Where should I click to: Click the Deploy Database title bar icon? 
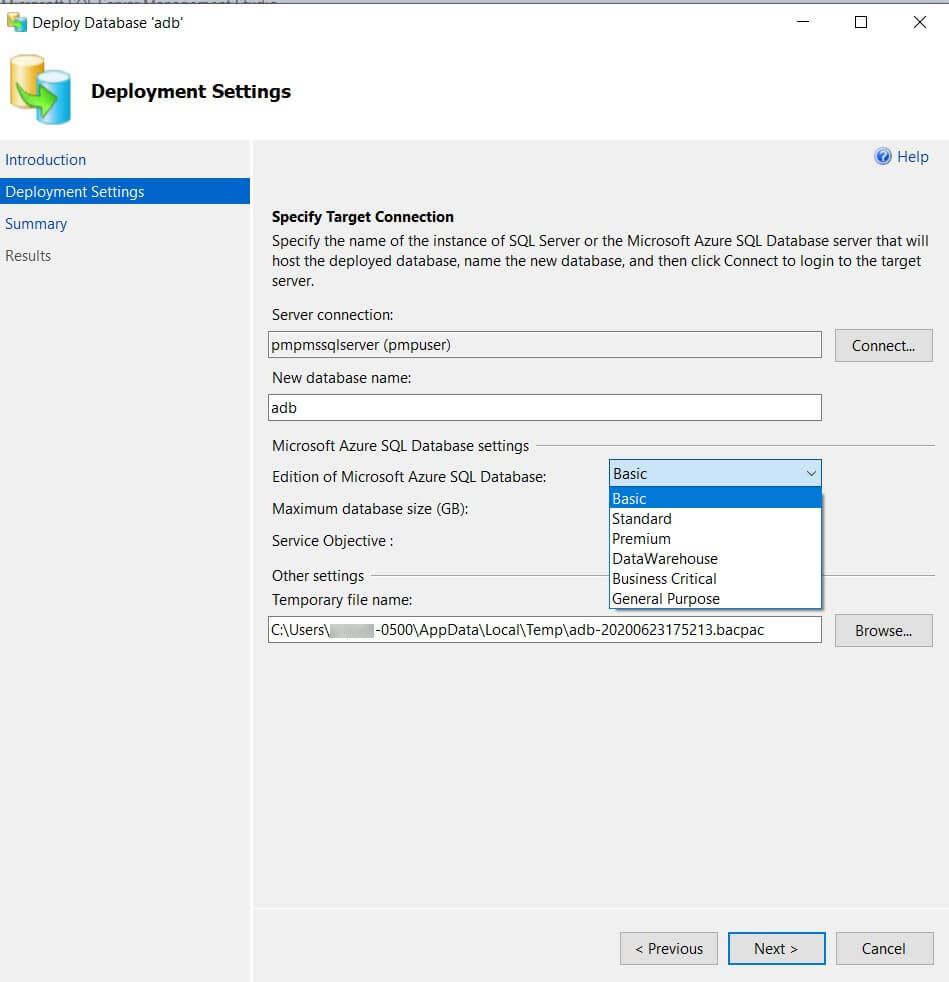[x=16, y=22]
